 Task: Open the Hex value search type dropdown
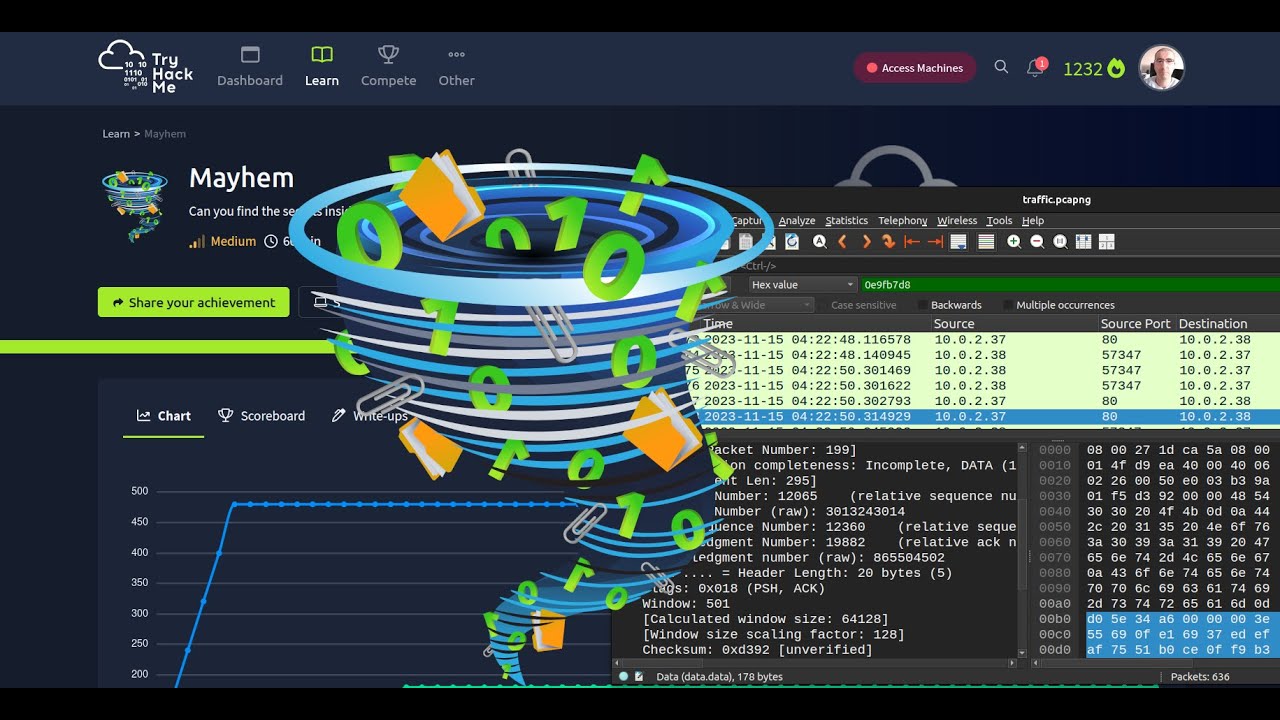click(x=803, y=285)
